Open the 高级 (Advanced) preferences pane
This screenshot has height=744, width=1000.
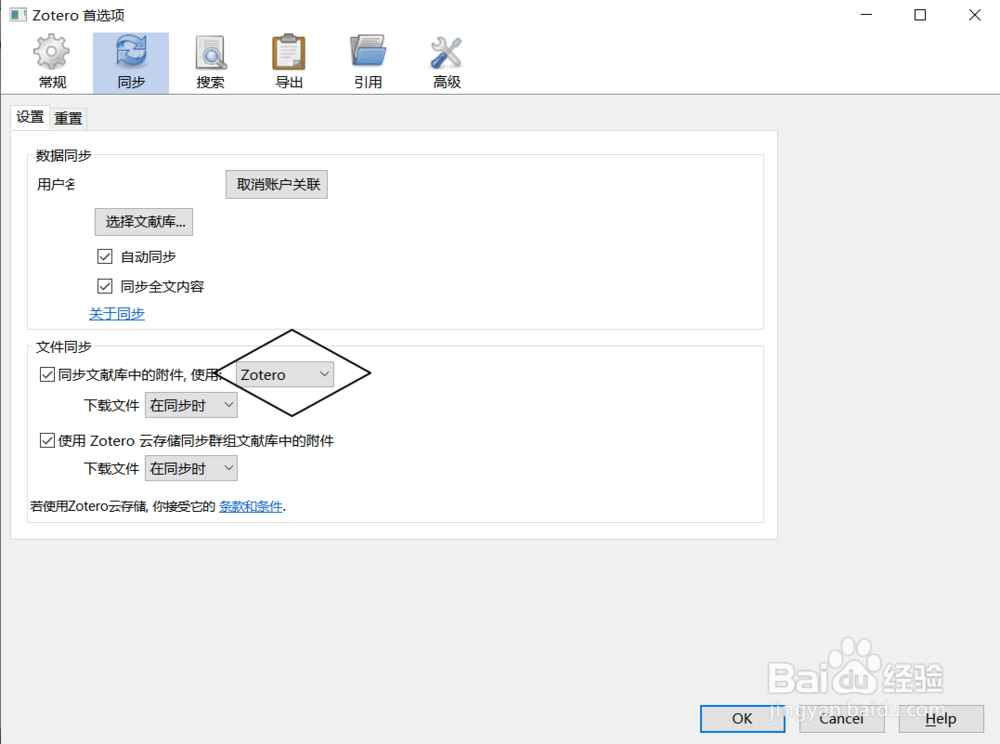click(446, 62)
